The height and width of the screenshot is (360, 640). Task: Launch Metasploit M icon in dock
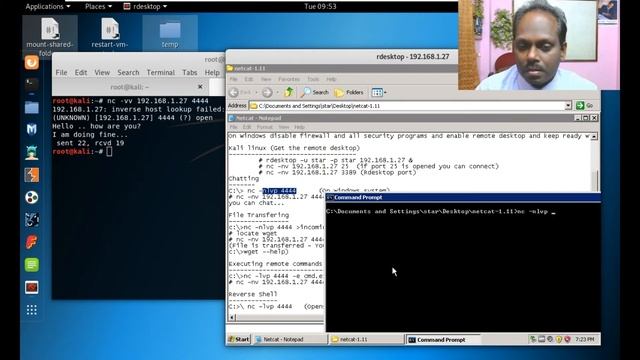pos(32,129)
